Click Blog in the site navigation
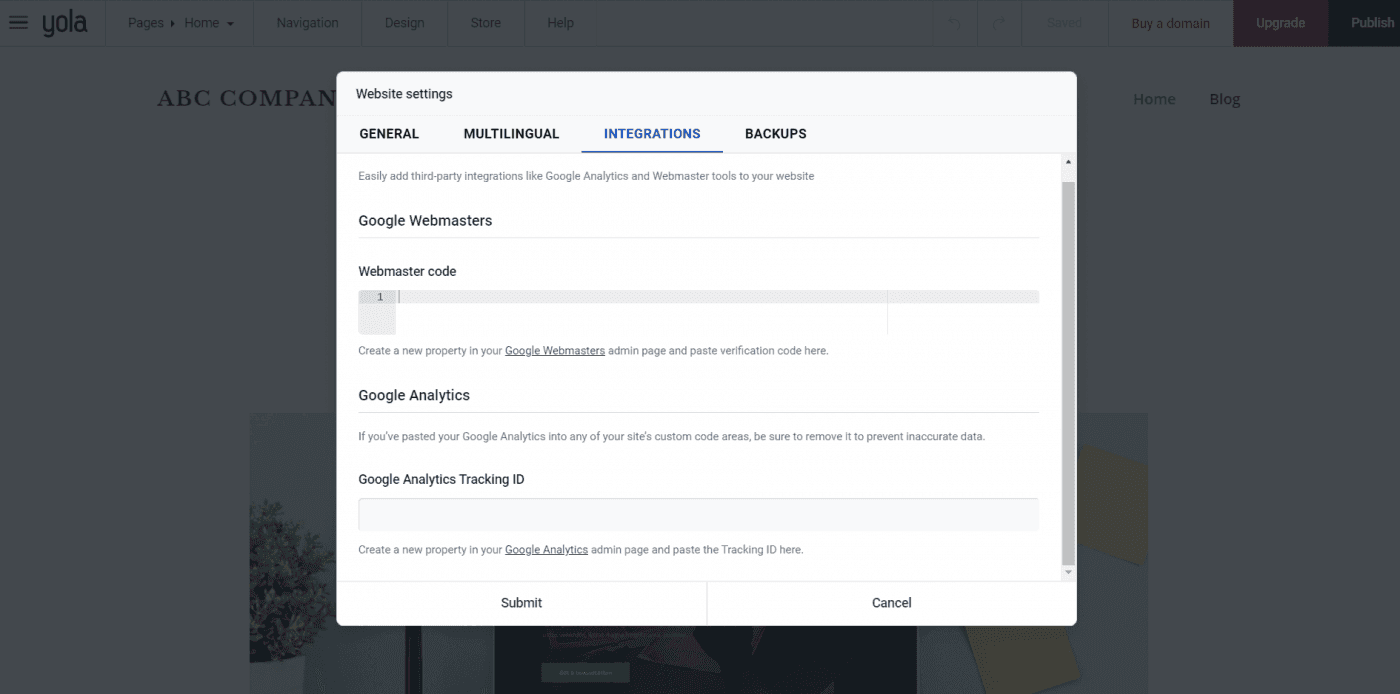The height and width of the screenshot is (694, 1400). point(1224,99)
